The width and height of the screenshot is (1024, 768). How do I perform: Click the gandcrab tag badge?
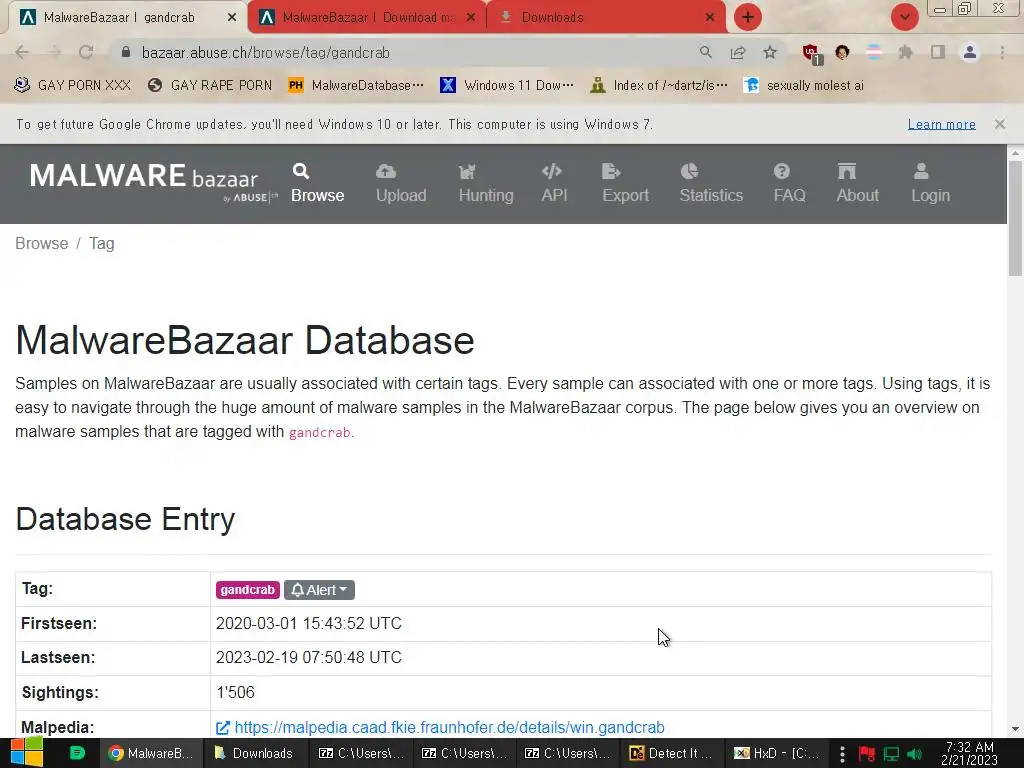coord(248,590)
